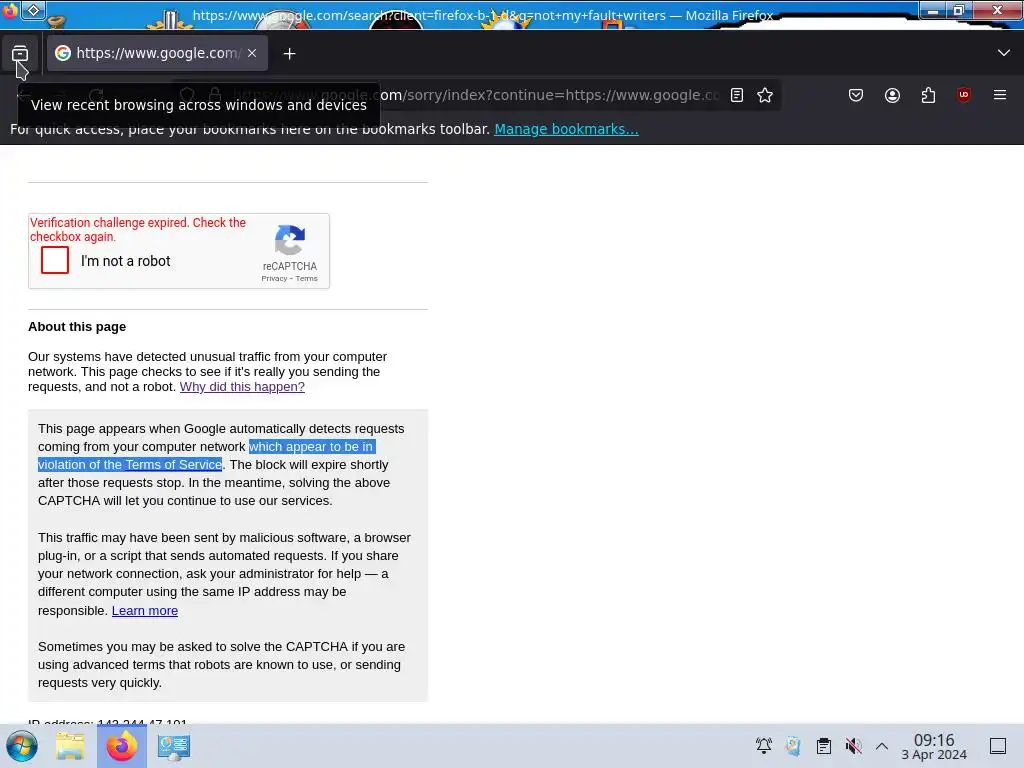Open the clock showing 09:16
The image size is (1024, 768).
pos(934,746)
